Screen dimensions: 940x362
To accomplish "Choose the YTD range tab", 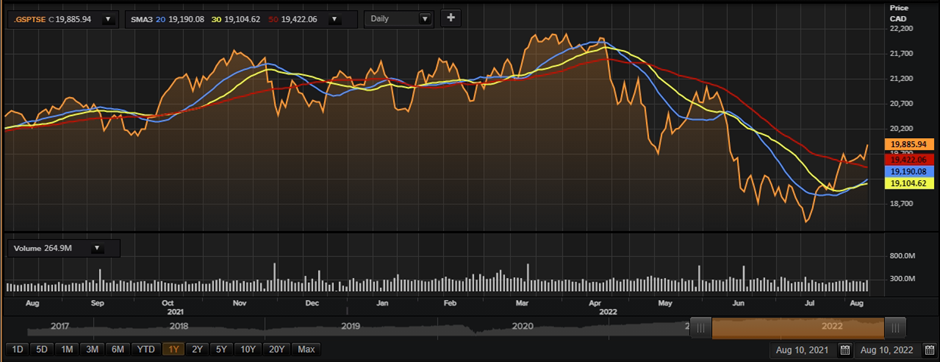I will [x=146, y=349].
